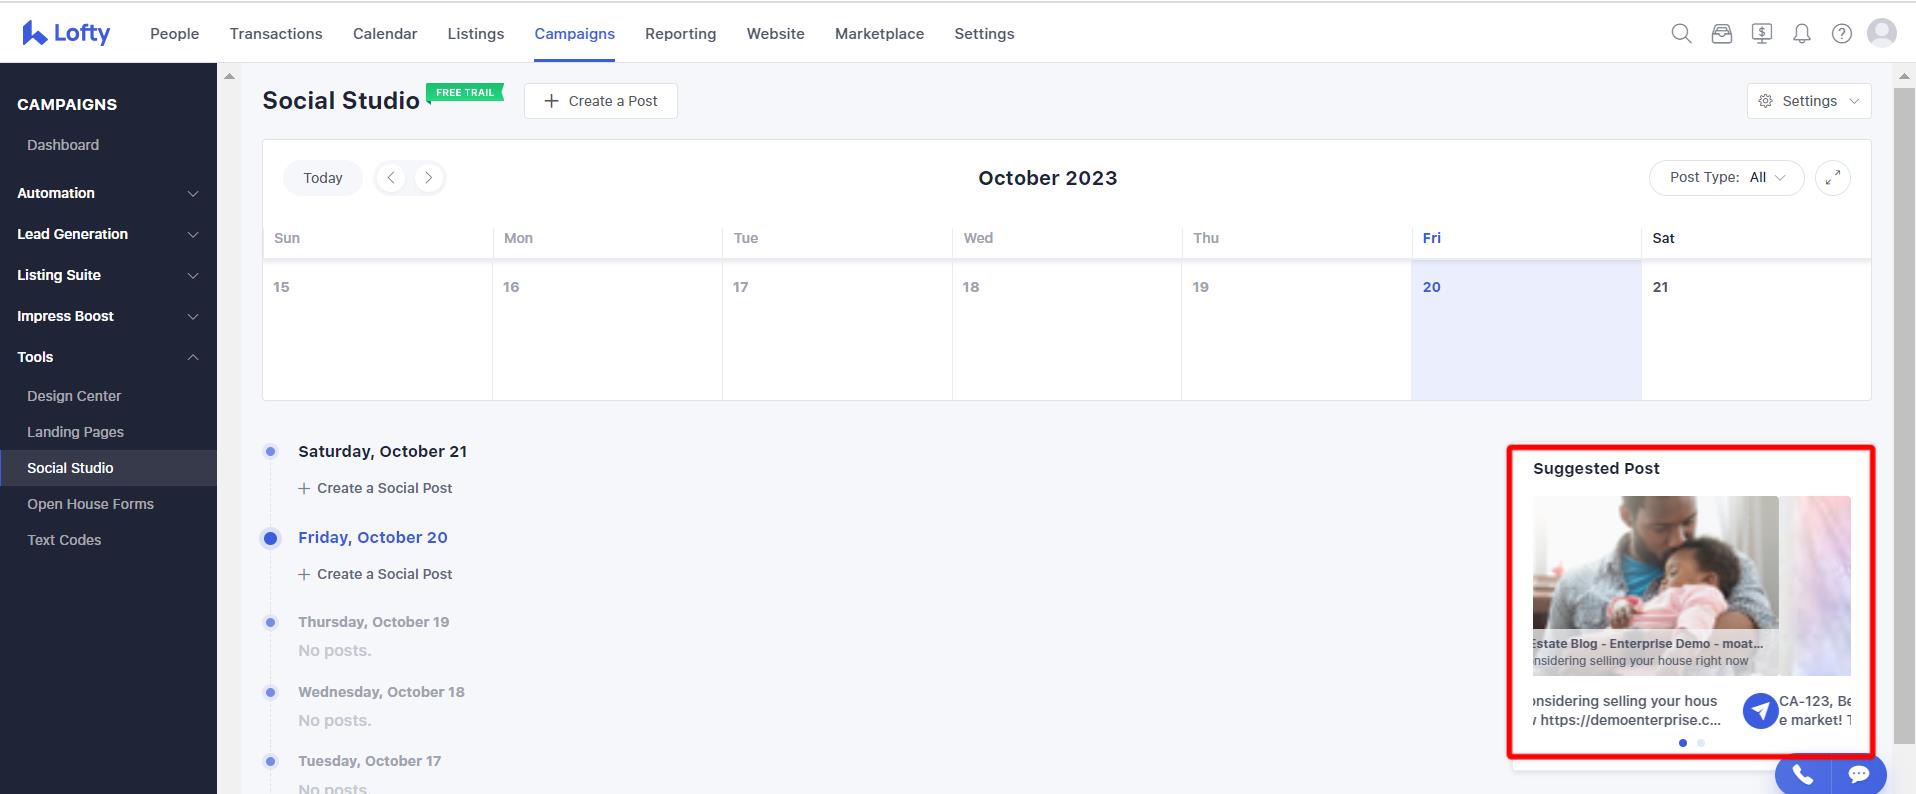1916x794 pixels.
Task: Click the dollar billing icon in header
Action: coord(1761,34)
